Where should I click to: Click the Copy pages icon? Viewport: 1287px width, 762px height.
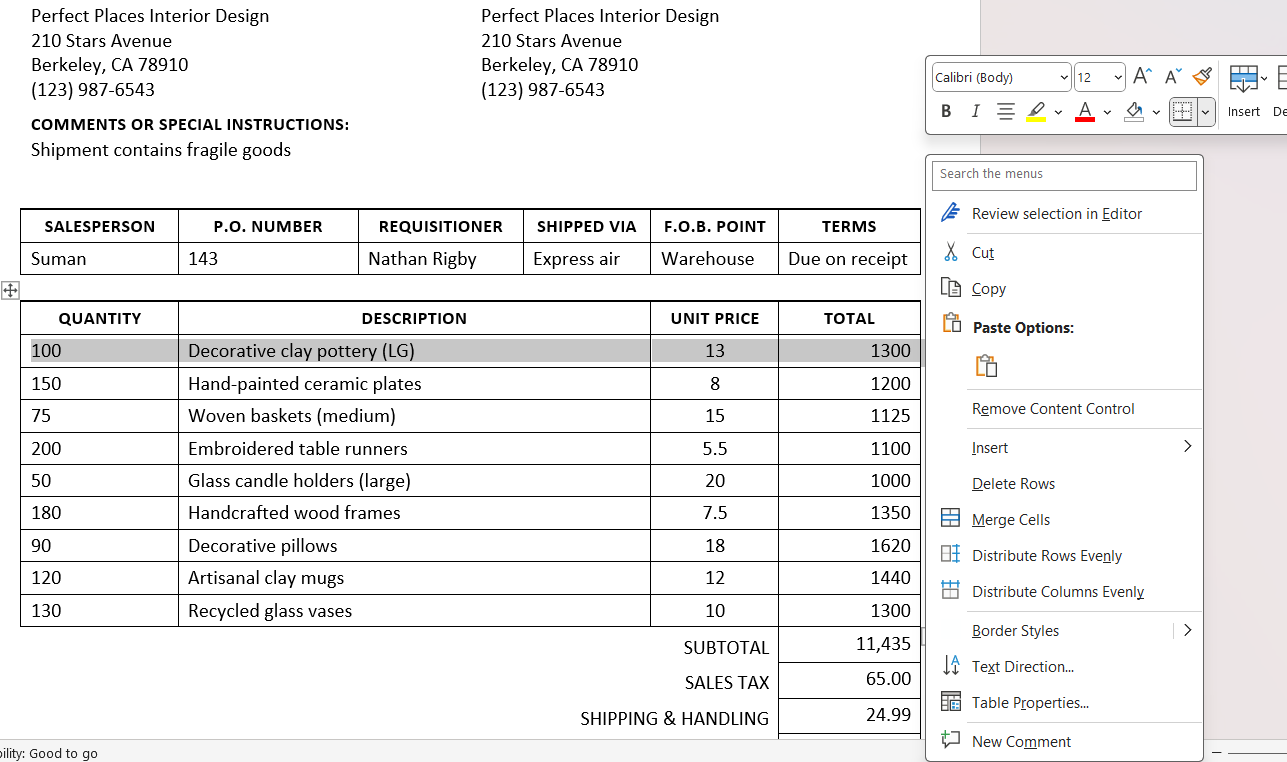(x=951, y=288)
